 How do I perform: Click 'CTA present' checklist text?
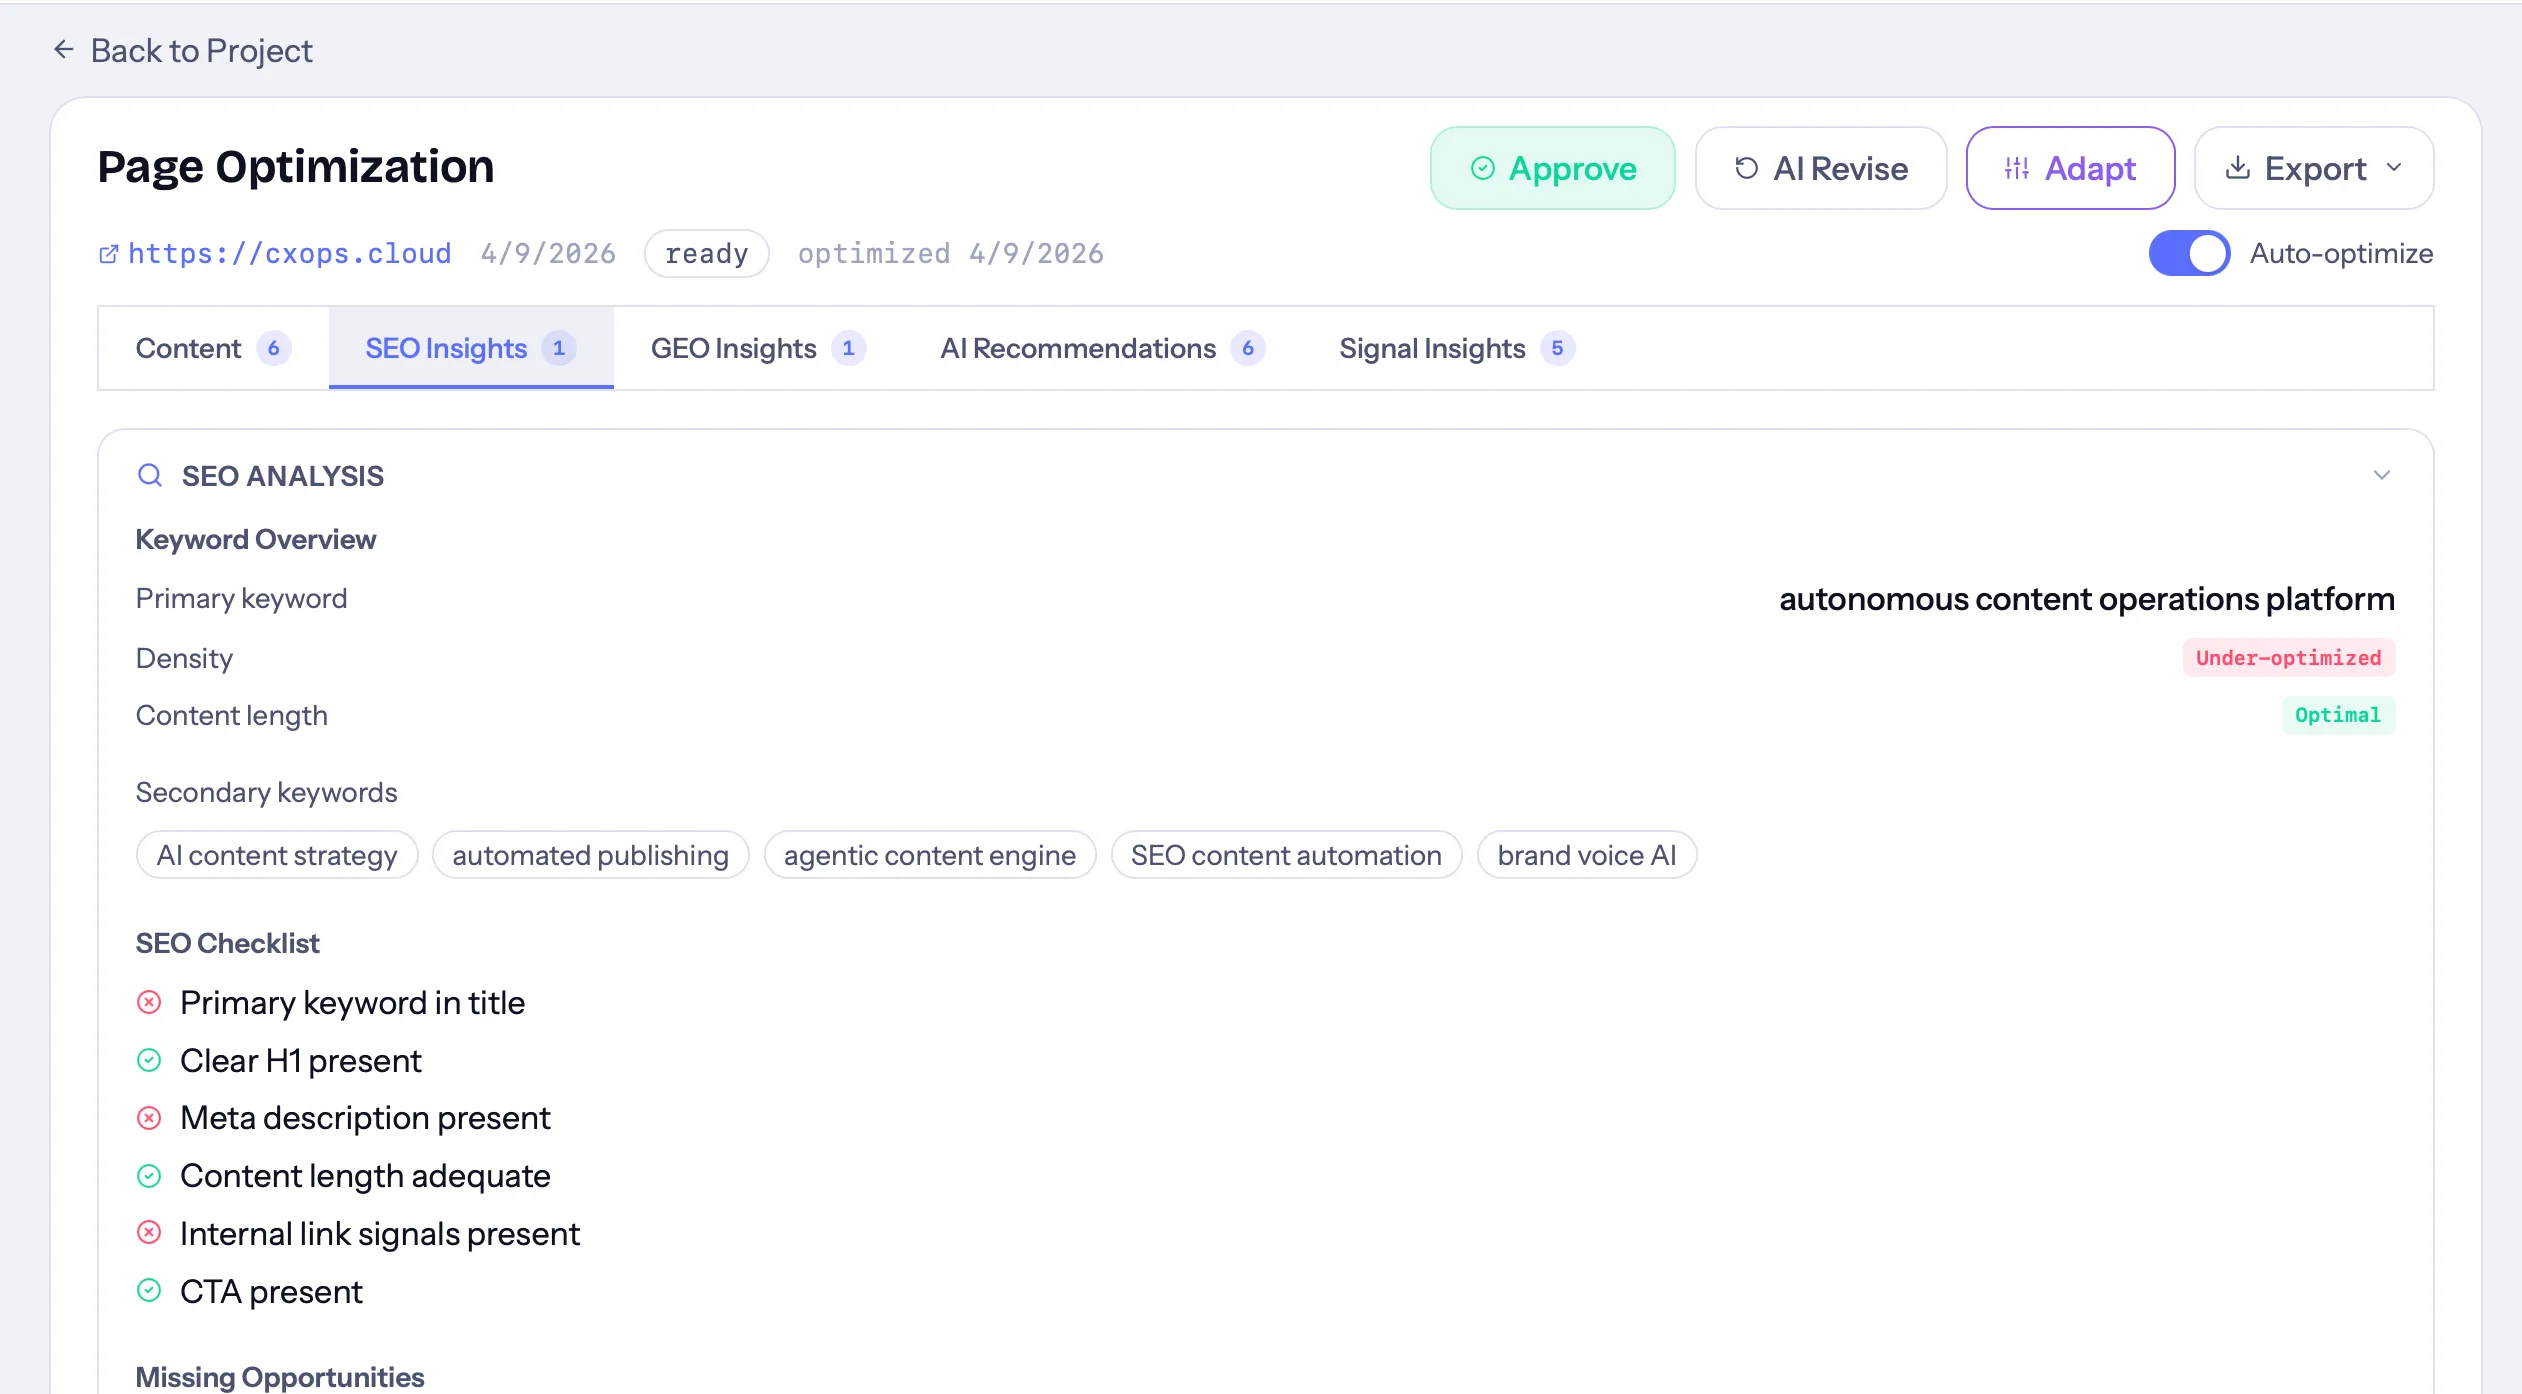(x=271, y=1292)
